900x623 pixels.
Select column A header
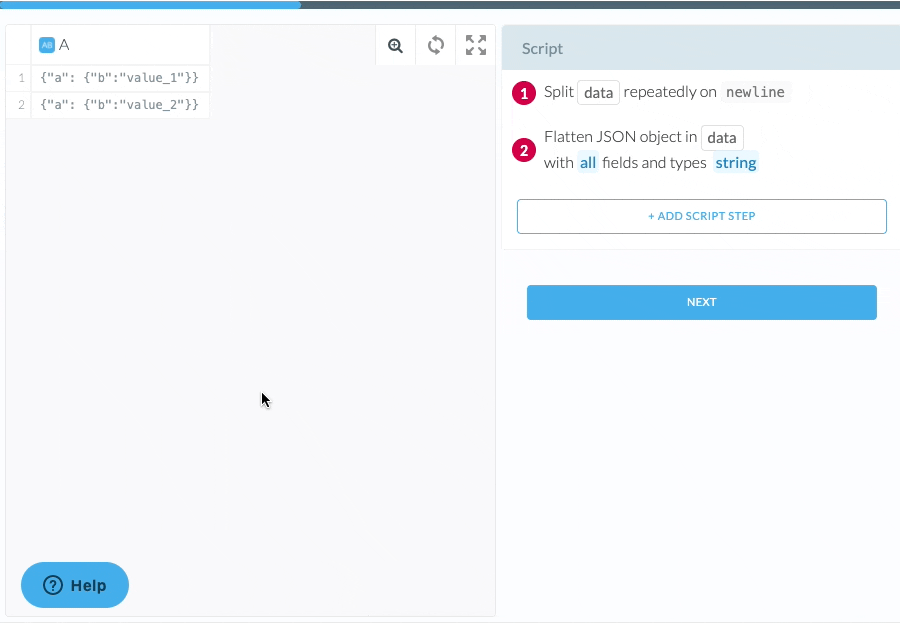click(120, 45)
